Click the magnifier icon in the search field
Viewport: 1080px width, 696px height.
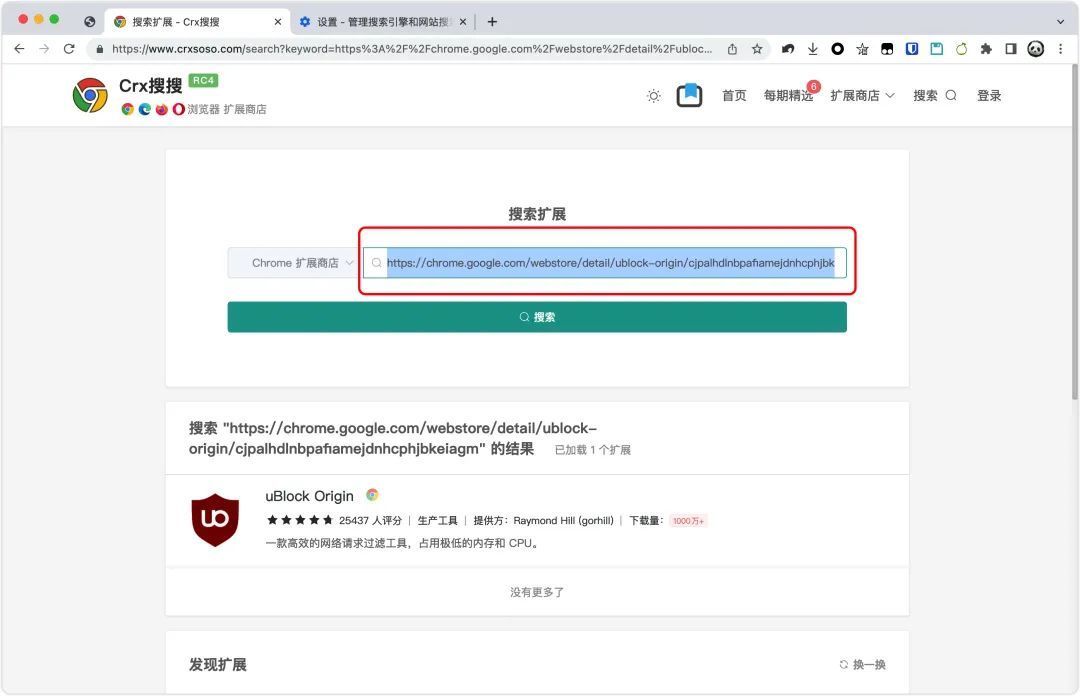[x=376, y=263]
